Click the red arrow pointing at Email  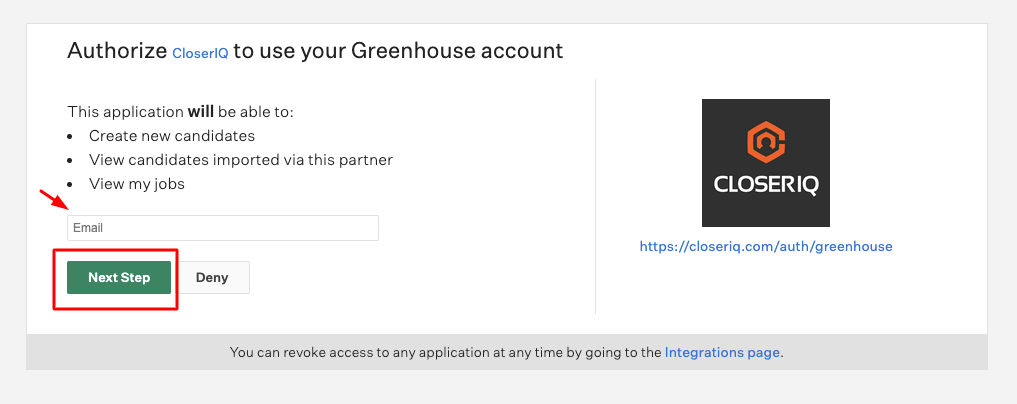coord(50,198)
